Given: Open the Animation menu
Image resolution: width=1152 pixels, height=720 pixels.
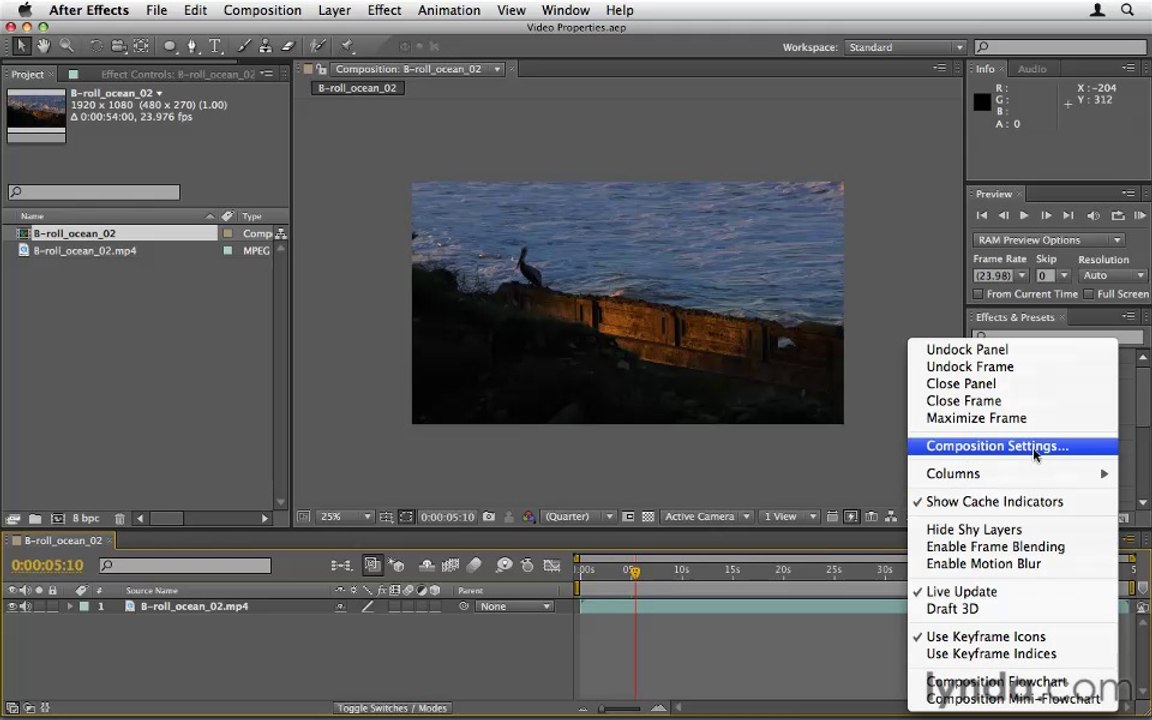Looking at the screenshot, I should click(x=449, y=10).
